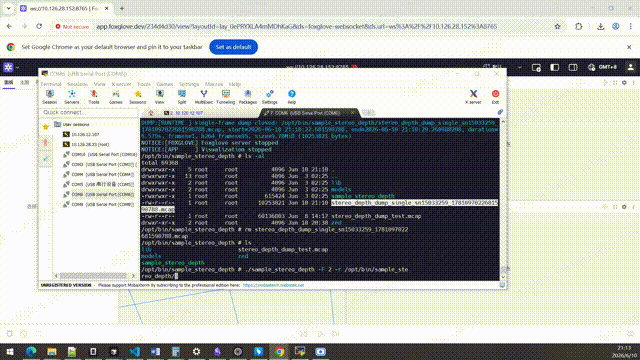Open the Settings toolbar icon in MobaXterm
The width and height of the screenshot is (640, 360).
(x=269, y=97)
